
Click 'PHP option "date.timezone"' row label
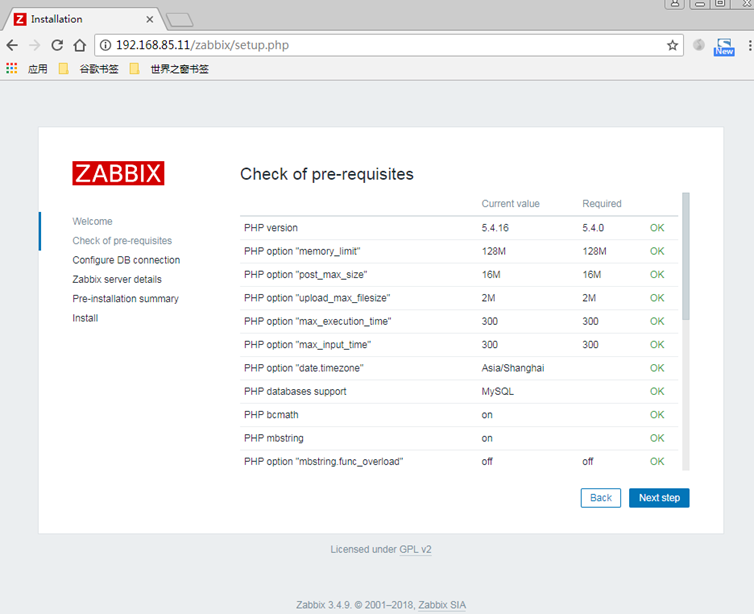click(x=303, y=368)
